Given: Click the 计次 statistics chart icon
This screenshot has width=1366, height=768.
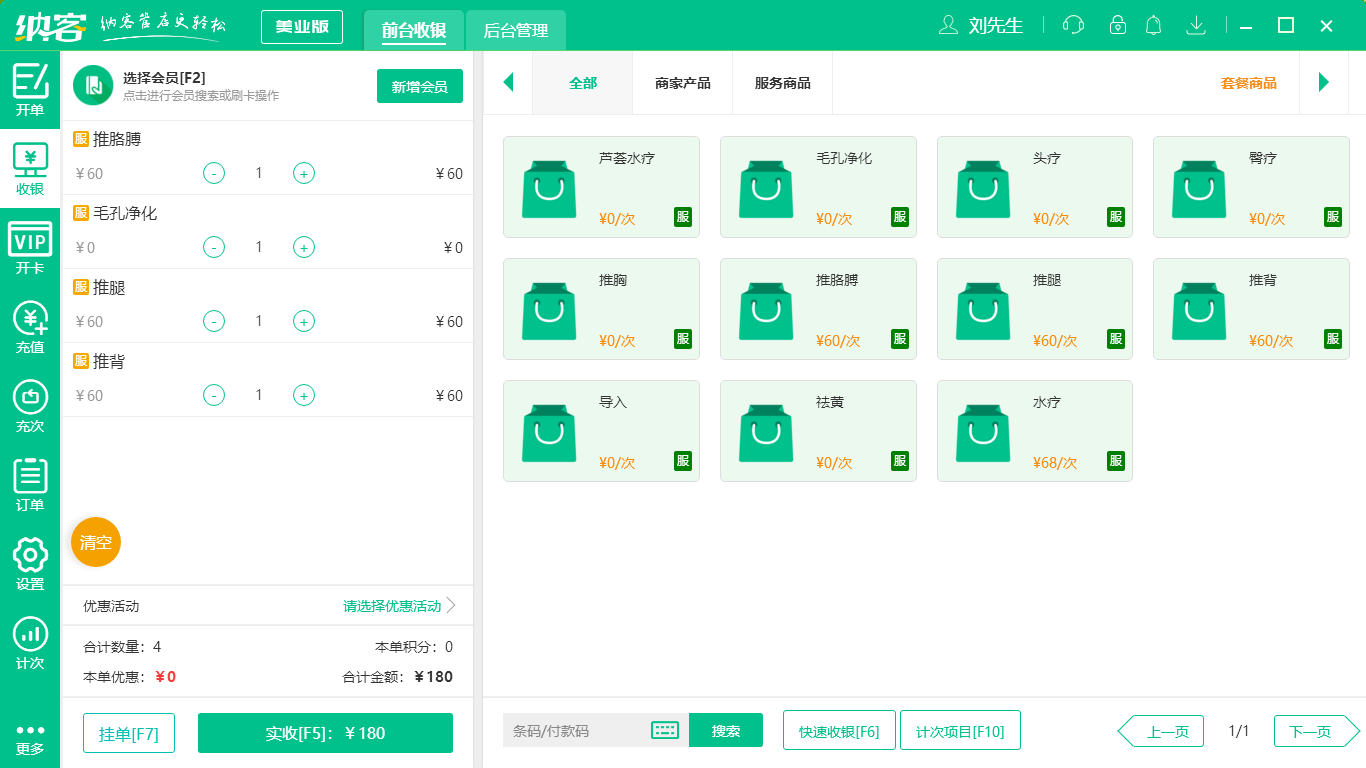Looking at the screenshot, I should coord(30,642).
